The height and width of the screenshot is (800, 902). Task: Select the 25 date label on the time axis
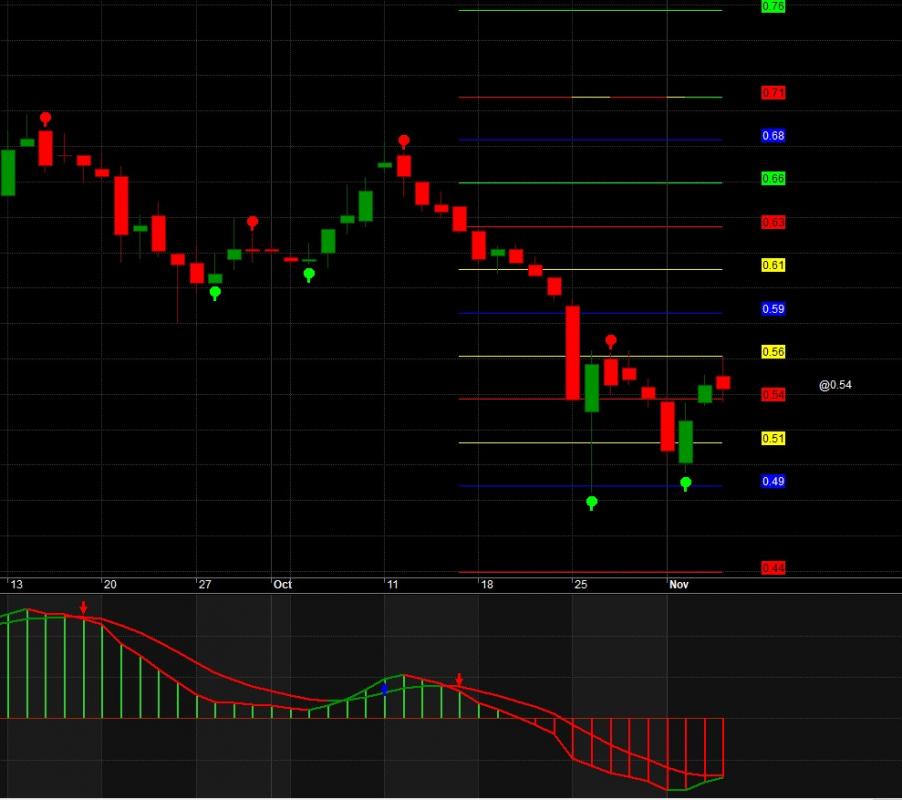(580, 584)
